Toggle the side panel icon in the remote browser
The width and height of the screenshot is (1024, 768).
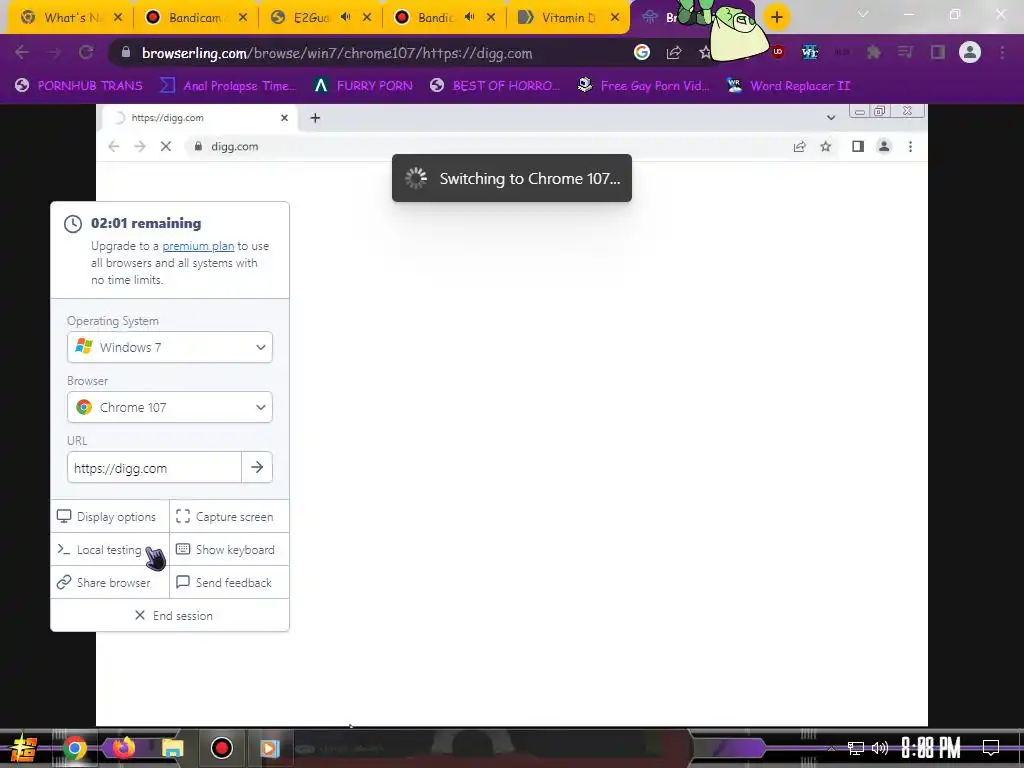[x=858, y=146]
